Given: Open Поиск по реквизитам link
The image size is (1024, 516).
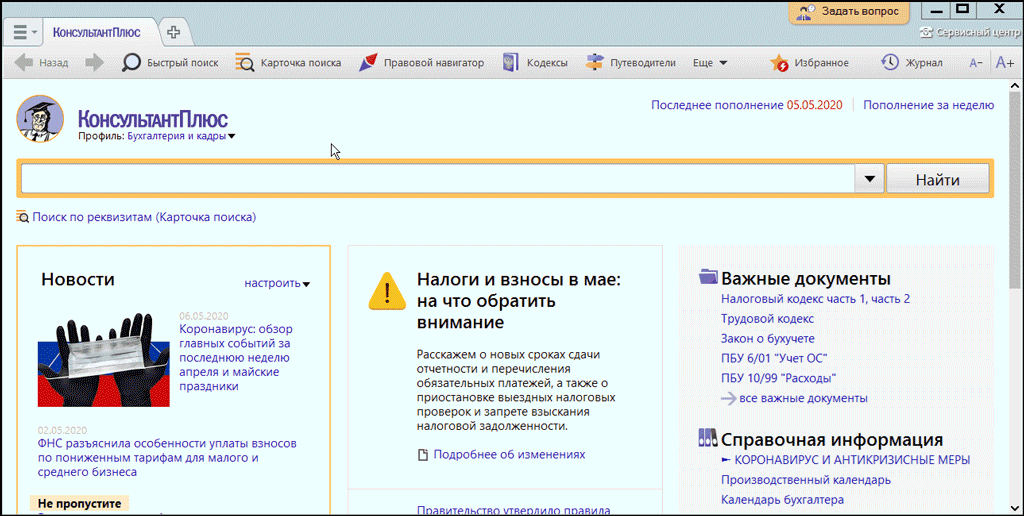Looking at the screenshot, I should tap(144, 217).
